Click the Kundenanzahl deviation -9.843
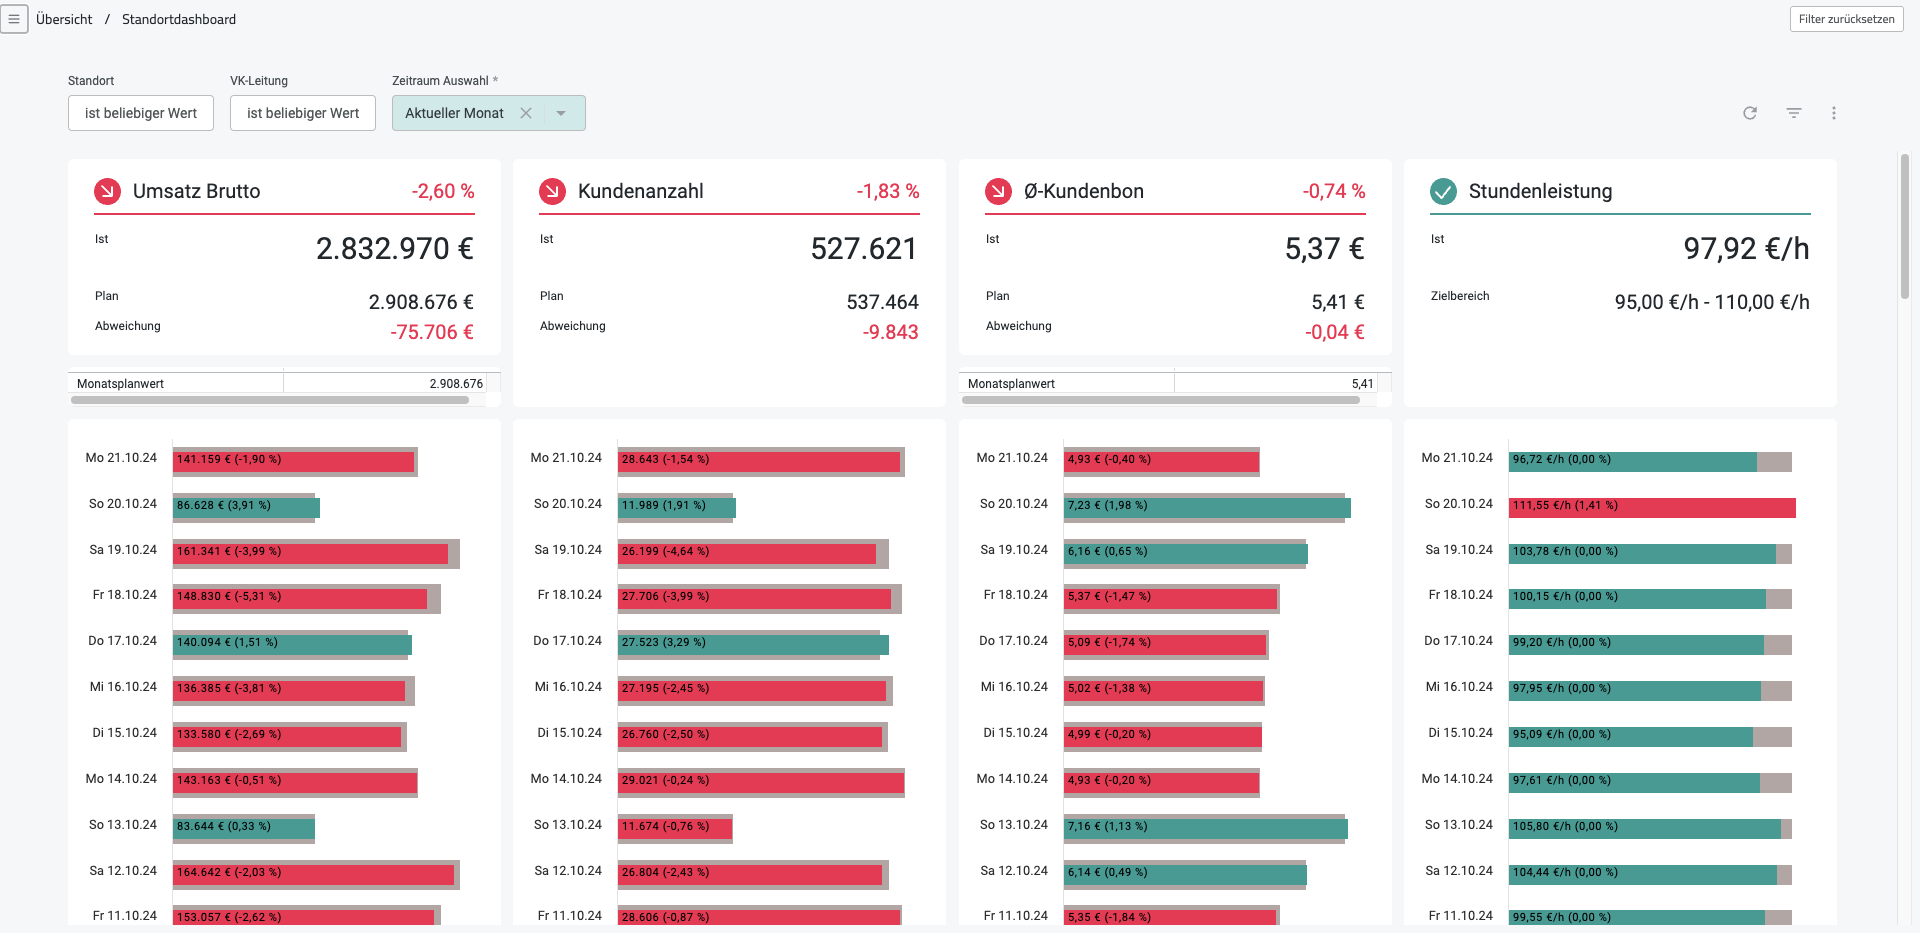Screen dimensions: 1920x933 point(891,332)
